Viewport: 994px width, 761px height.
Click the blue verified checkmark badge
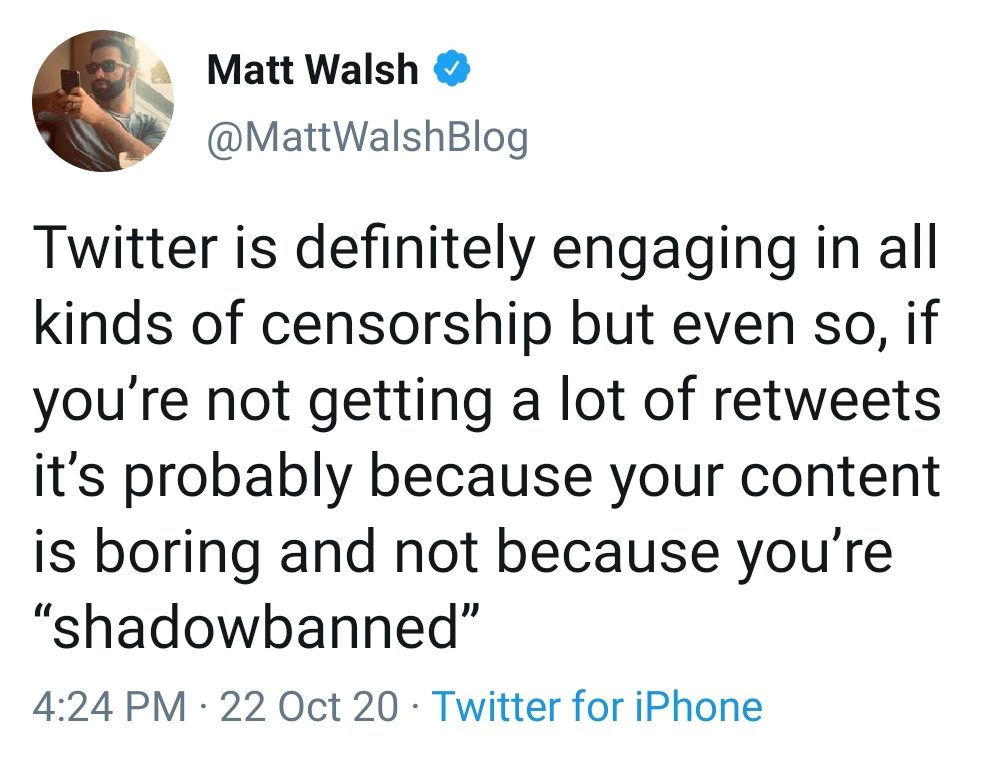[x=452, y=70]
